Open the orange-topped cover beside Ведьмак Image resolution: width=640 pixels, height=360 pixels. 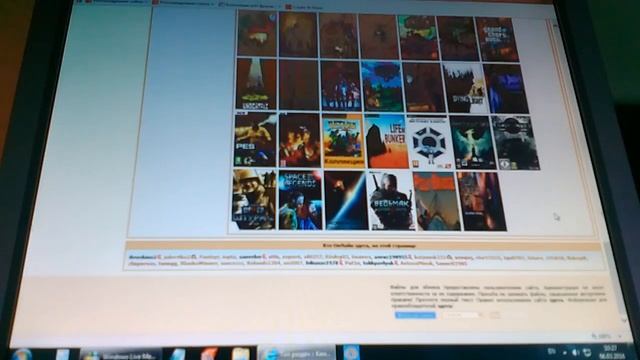click(x=436, y=201)
